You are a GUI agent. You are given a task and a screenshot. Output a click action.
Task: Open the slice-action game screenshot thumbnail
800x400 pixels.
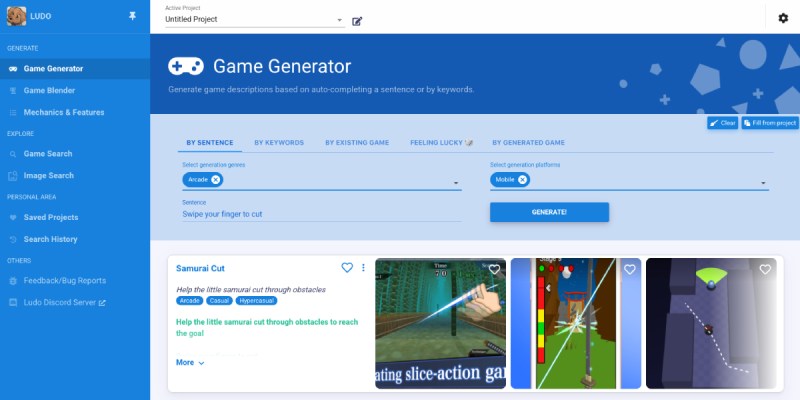coord(440,323)
